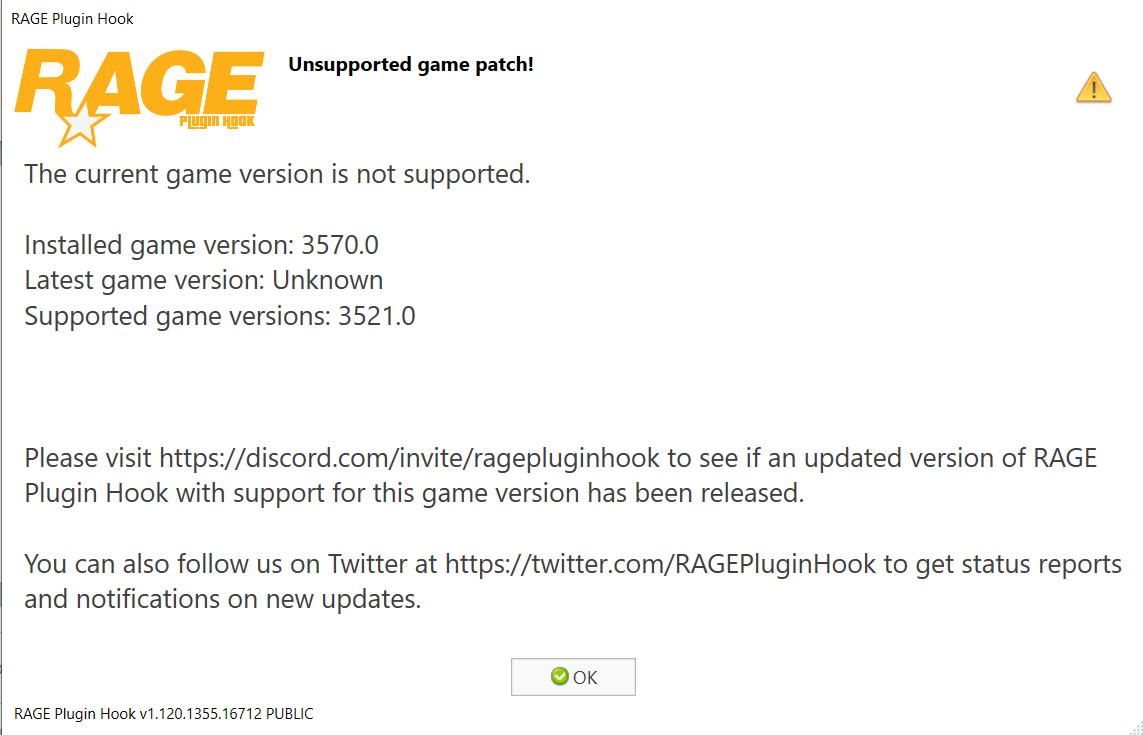Click the RAGE Plugin Hook logo
Viewport: 1143px width, 735px height.
point(139,97)
